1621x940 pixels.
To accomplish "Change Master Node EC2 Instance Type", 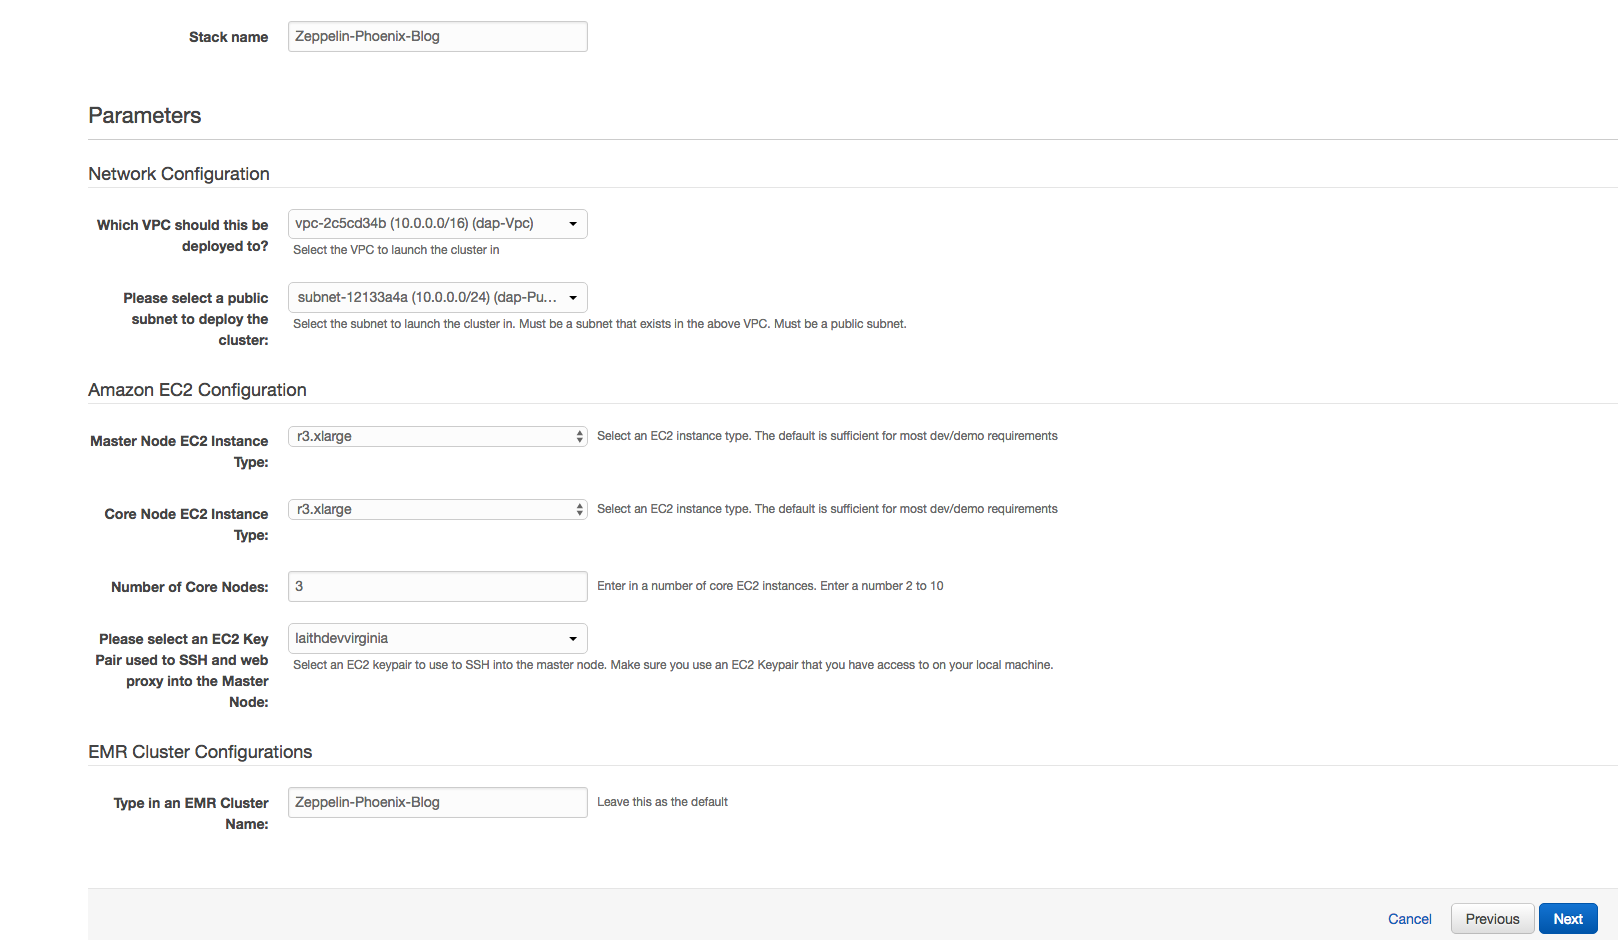I will pos(437,437).
